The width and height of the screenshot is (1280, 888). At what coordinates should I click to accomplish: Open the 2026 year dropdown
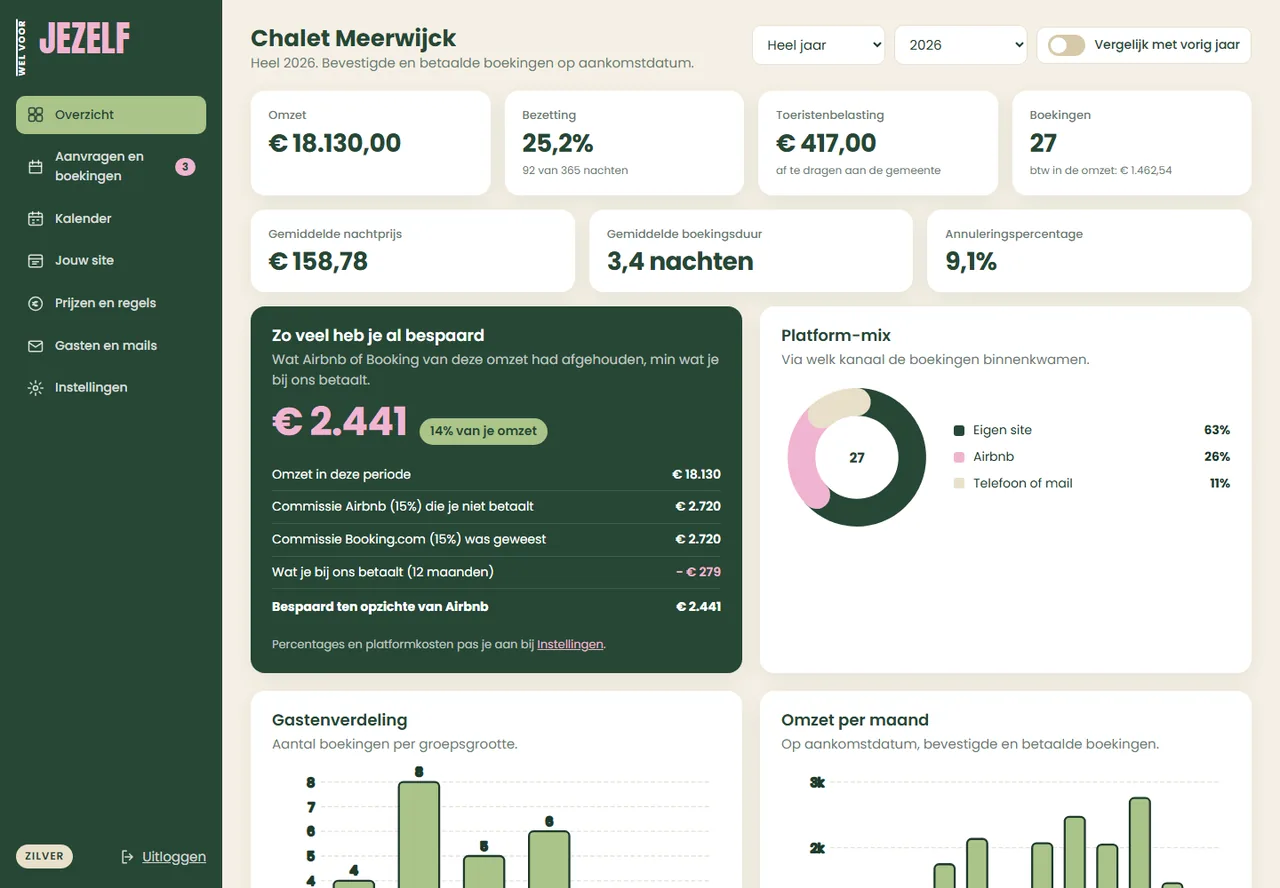(x=961, y=45)
